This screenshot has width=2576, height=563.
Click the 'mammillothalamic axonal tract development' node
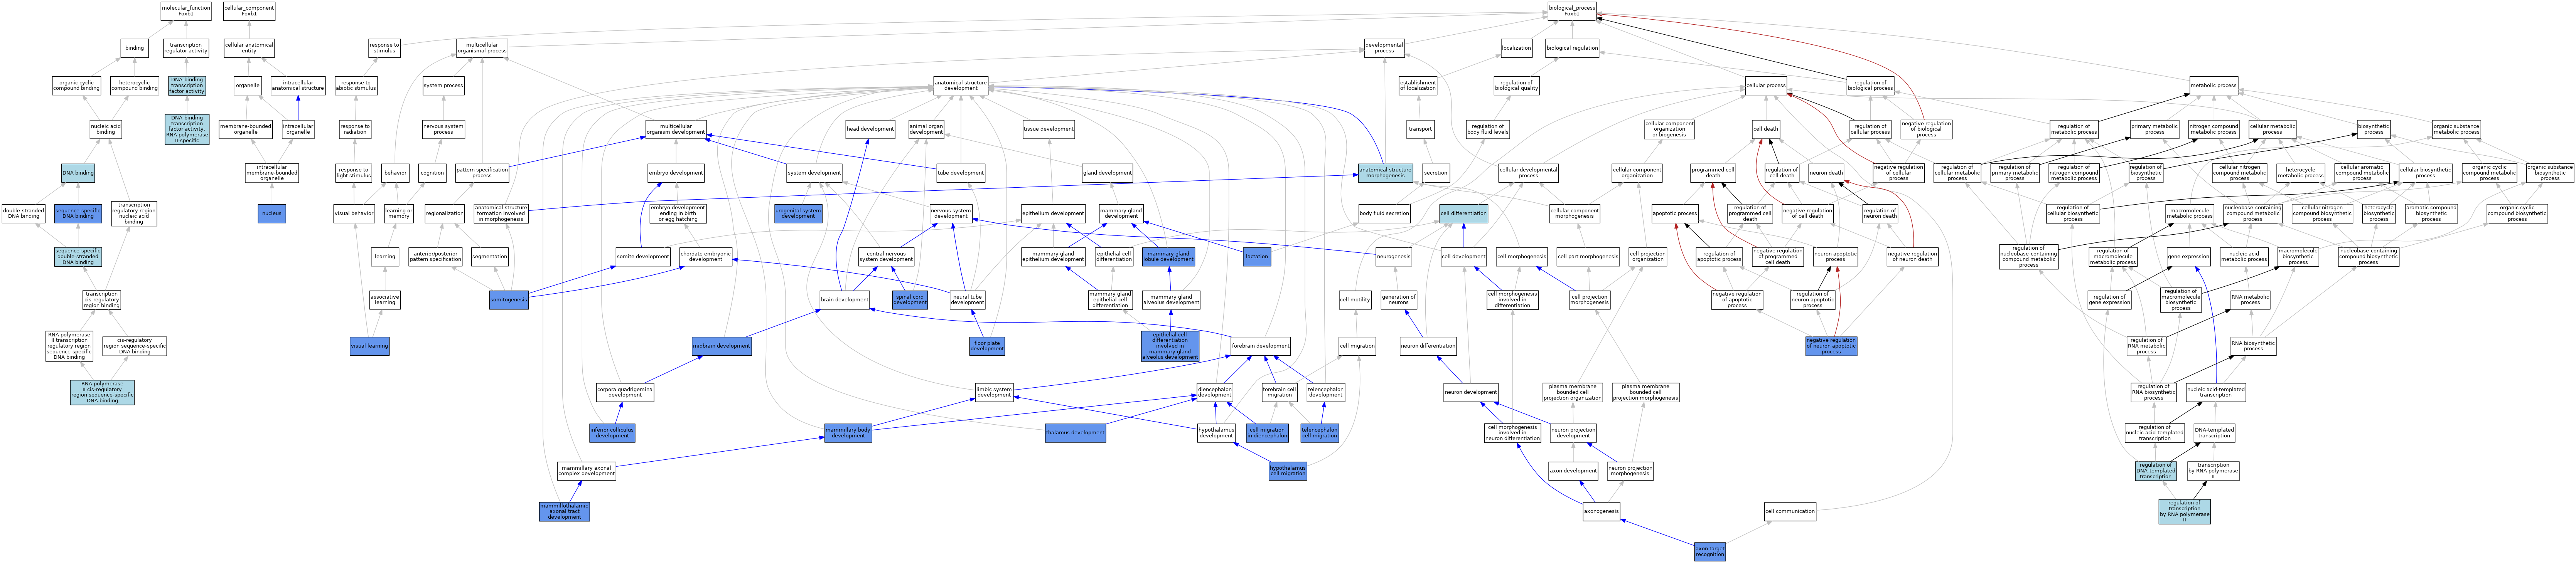tap(564, 512)
